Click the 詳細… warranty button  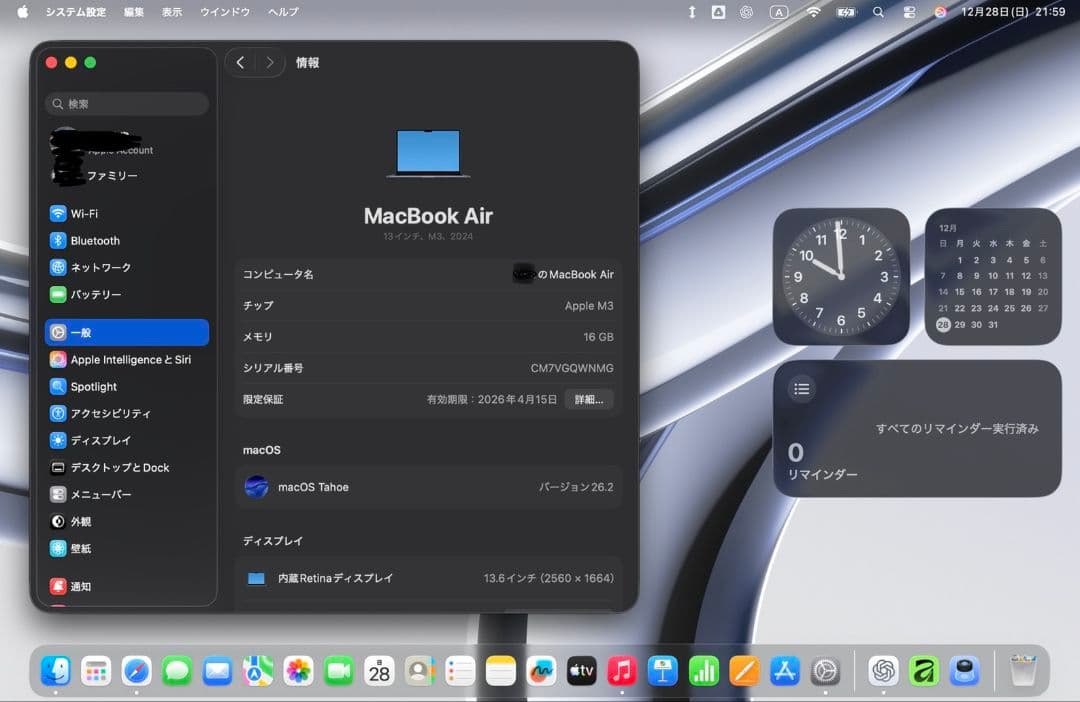[x=588, y=399]
